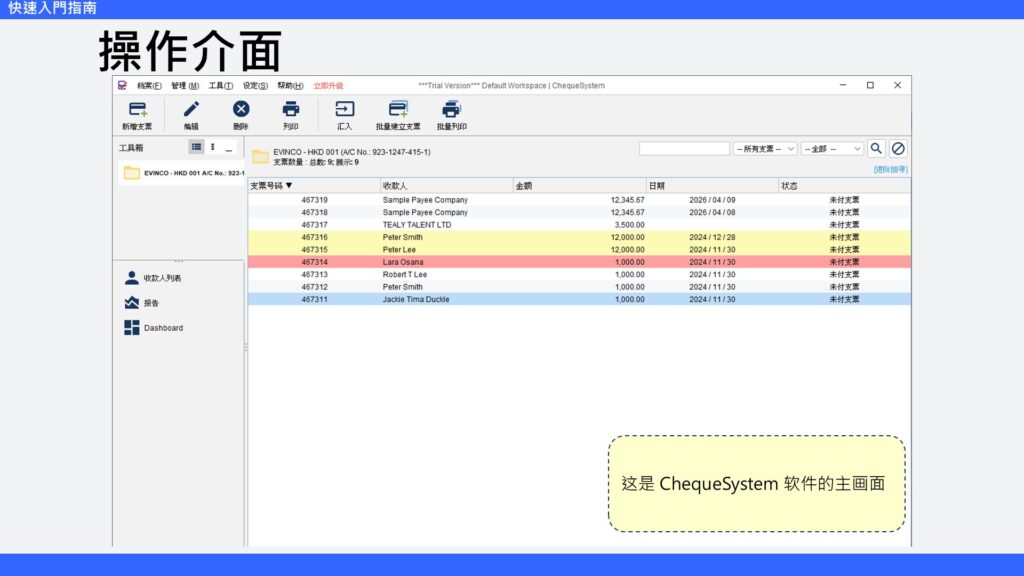Select cheque 467319 row
This screenshot has width=1024, height=576.
pyautogui.click(x=579, y=200)
